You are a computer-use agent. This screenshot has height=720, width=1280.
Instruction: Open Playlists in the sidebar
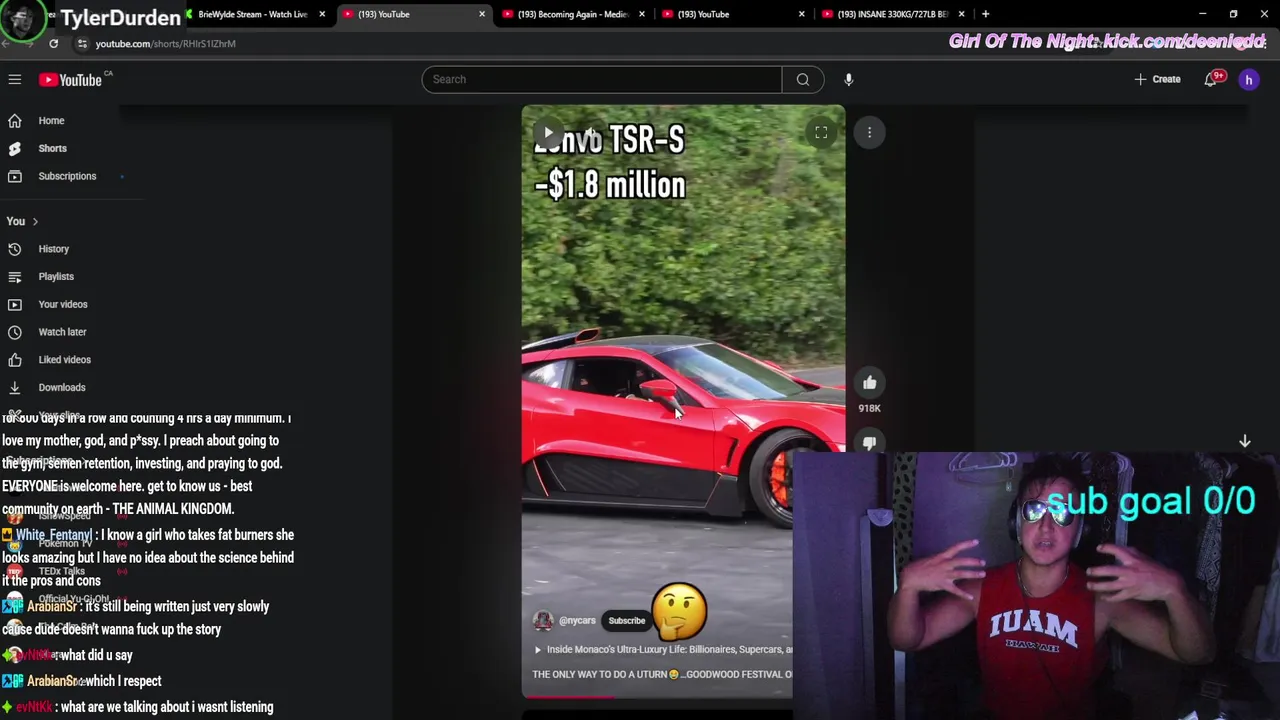pos(56,276)
